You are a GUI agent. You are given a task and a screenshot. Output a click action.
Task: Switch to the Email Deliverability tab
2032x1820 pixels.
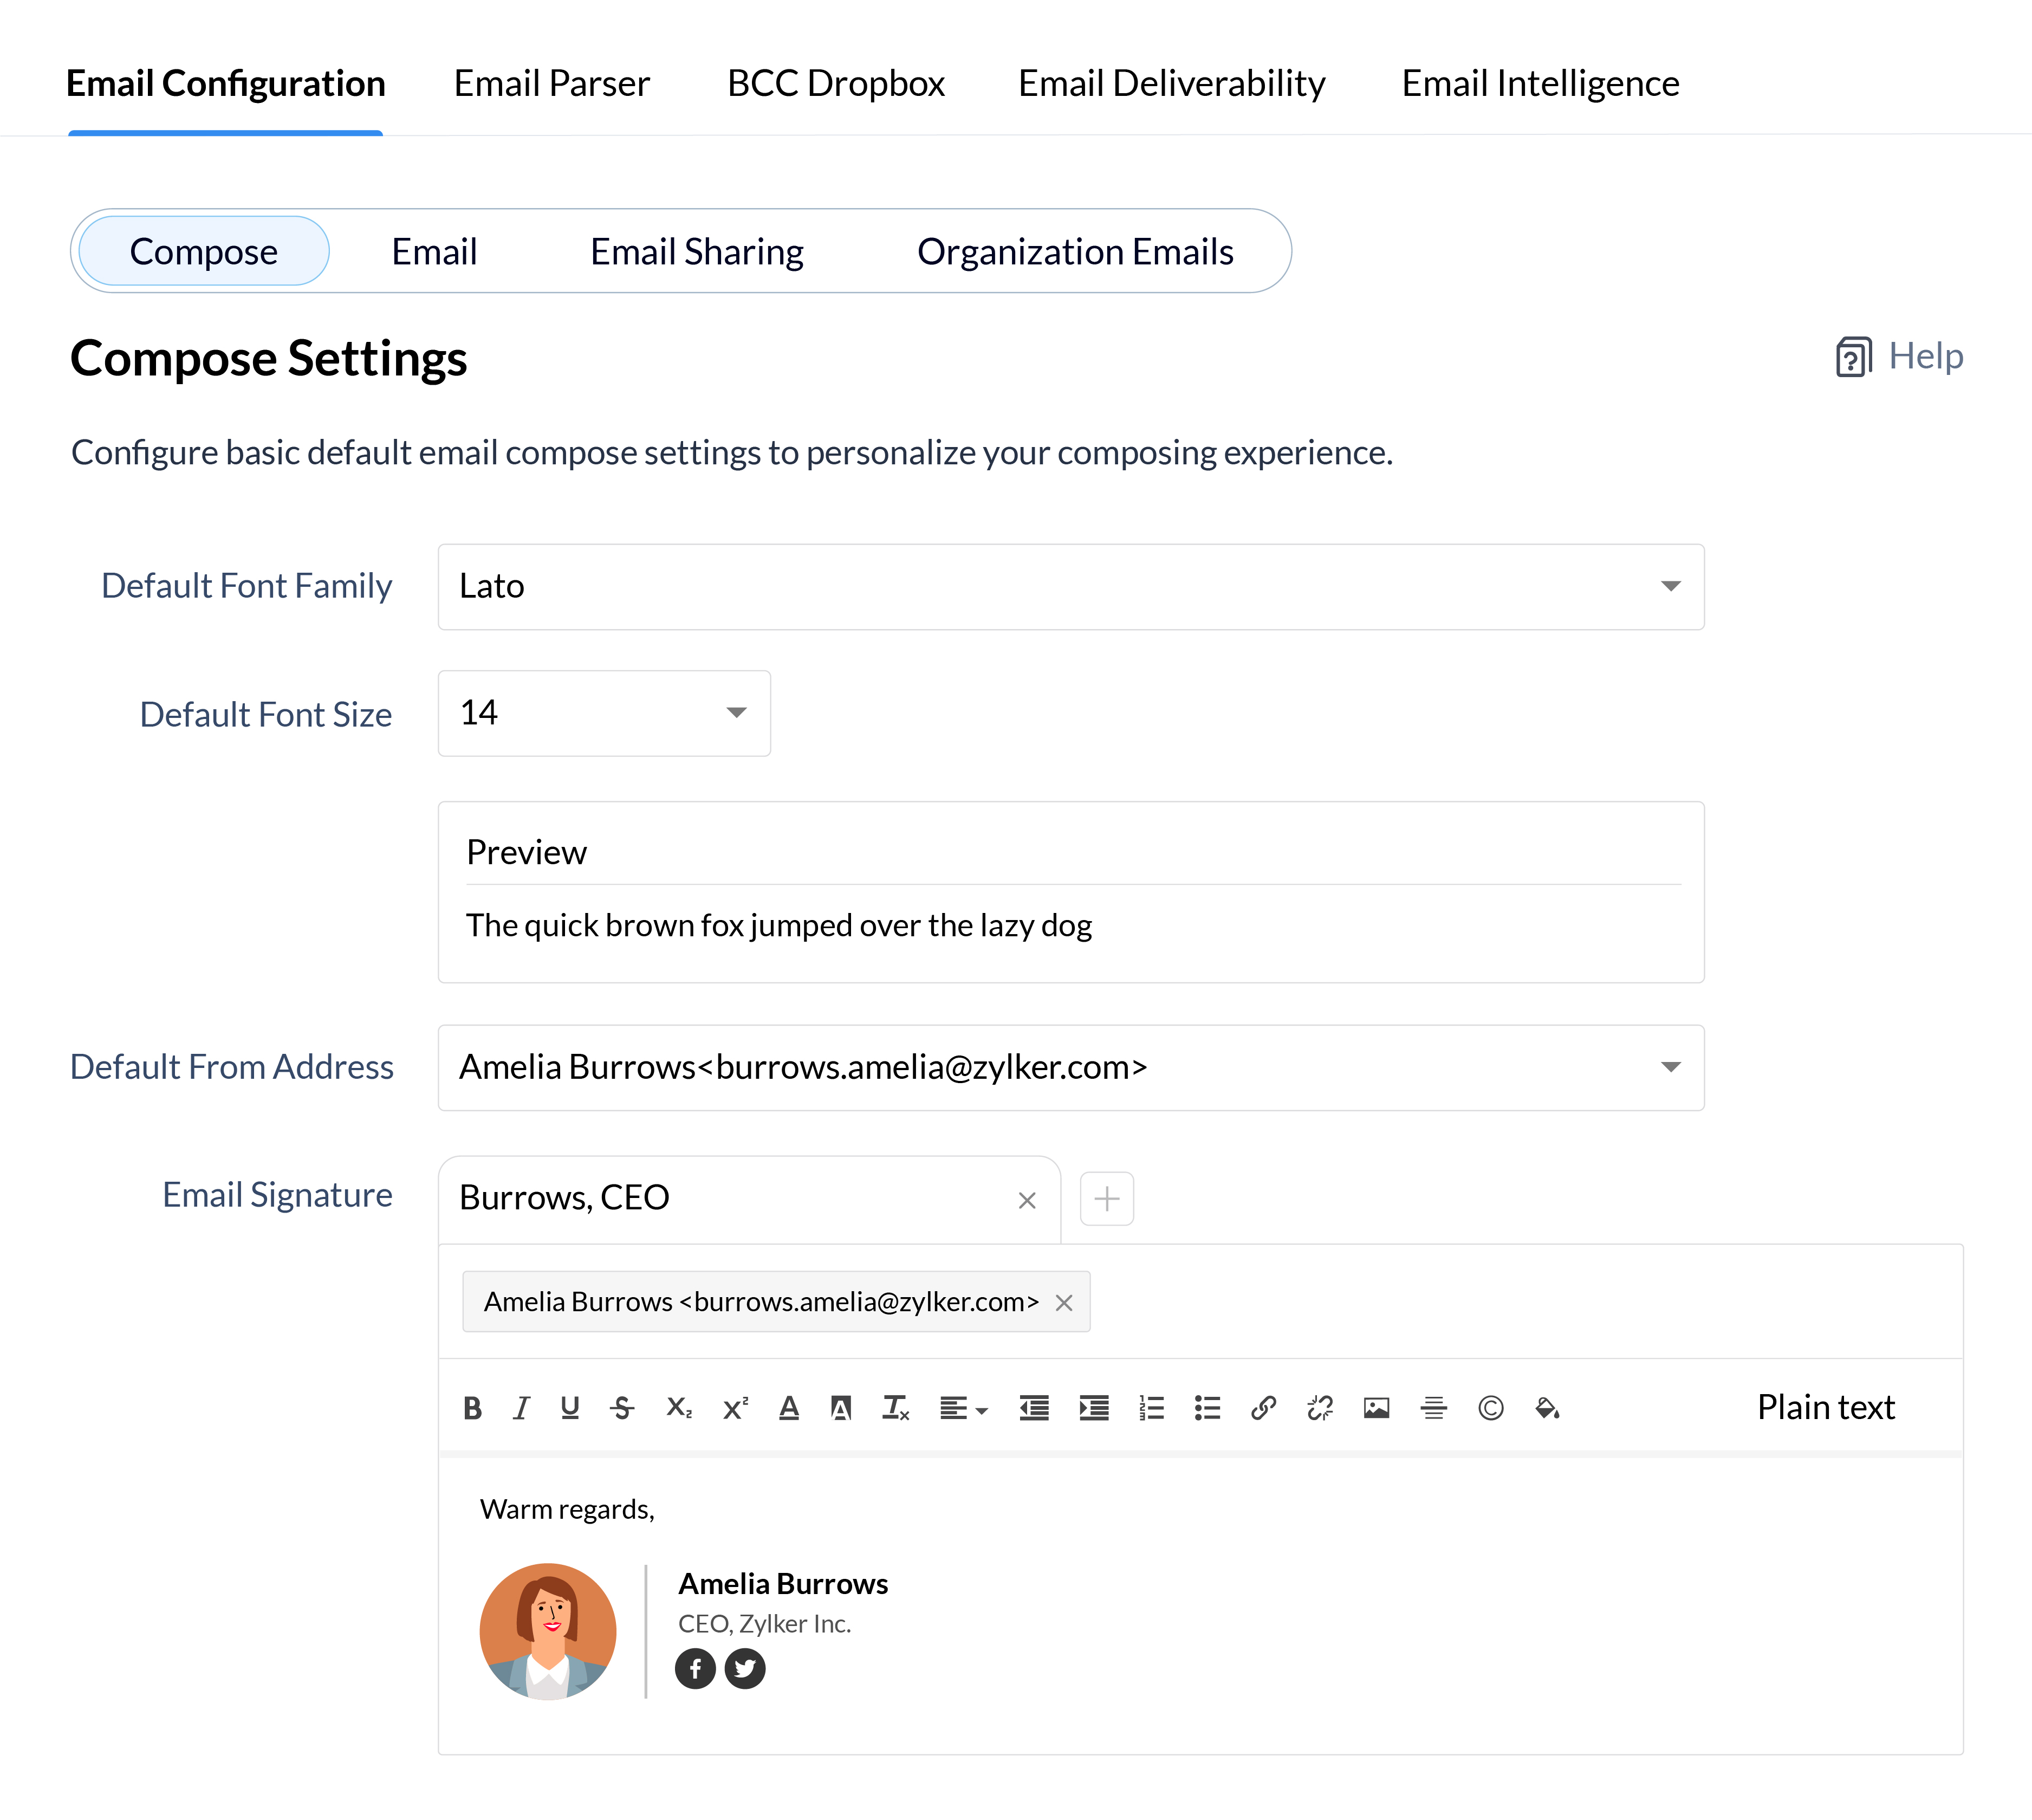coord(1171,83)
